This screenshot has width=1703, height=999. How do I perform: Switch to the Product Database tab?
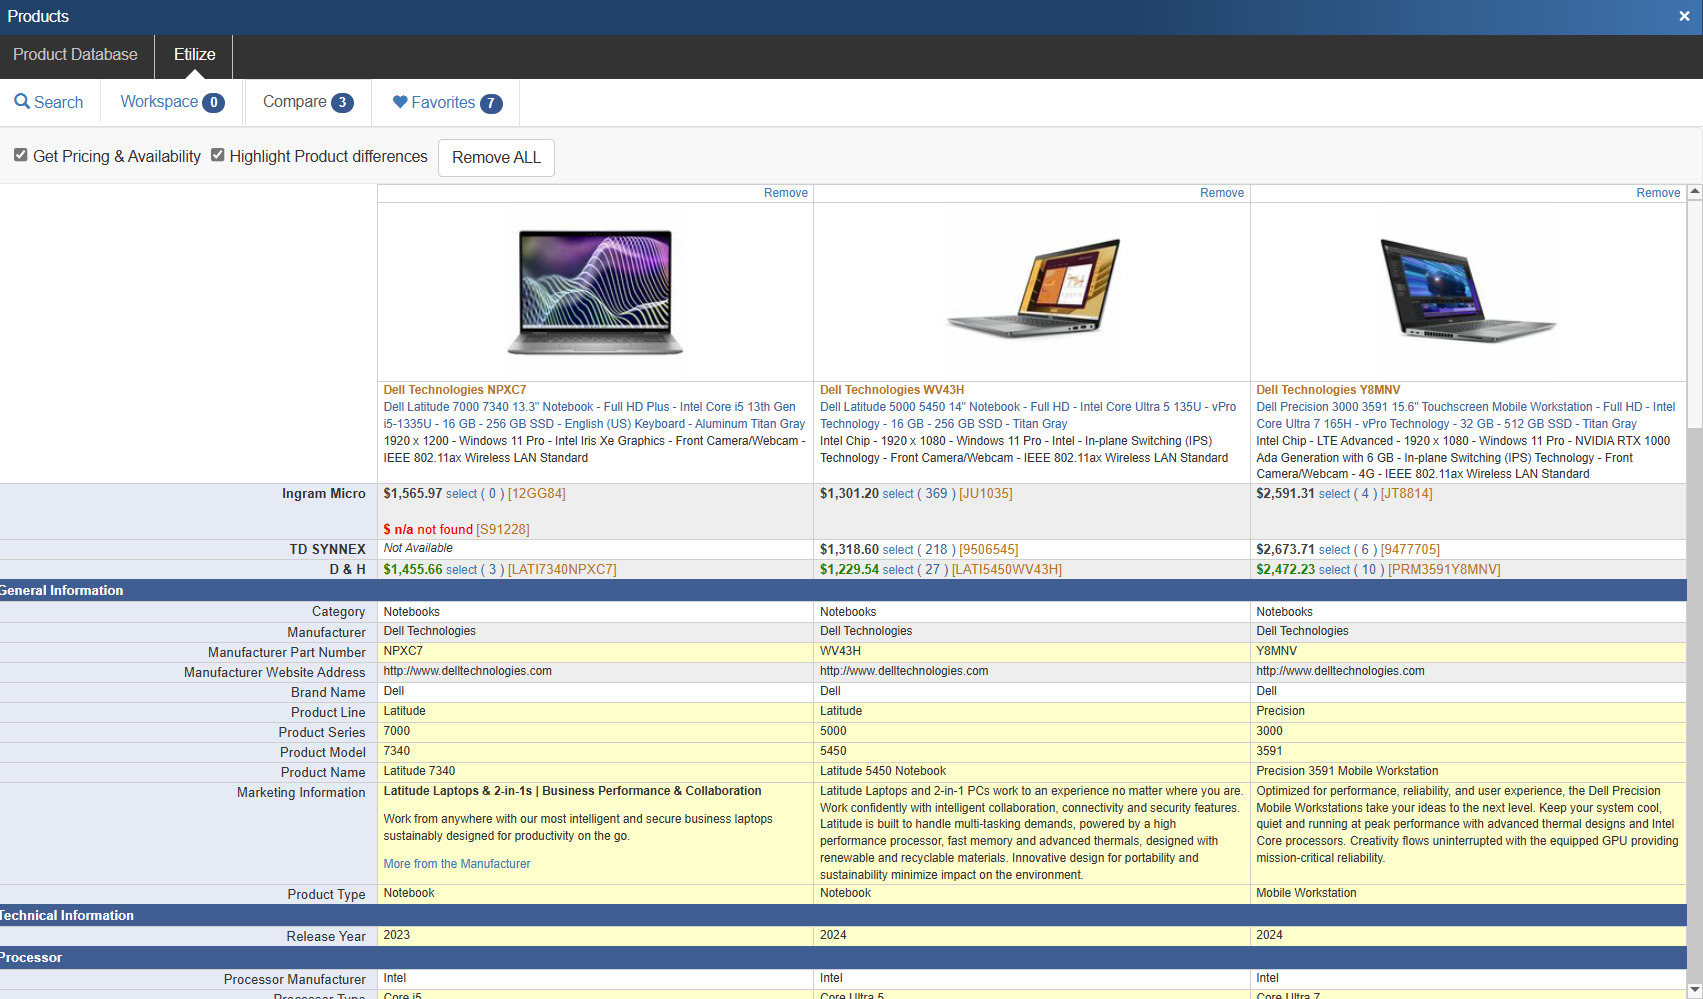pos(76,55)
